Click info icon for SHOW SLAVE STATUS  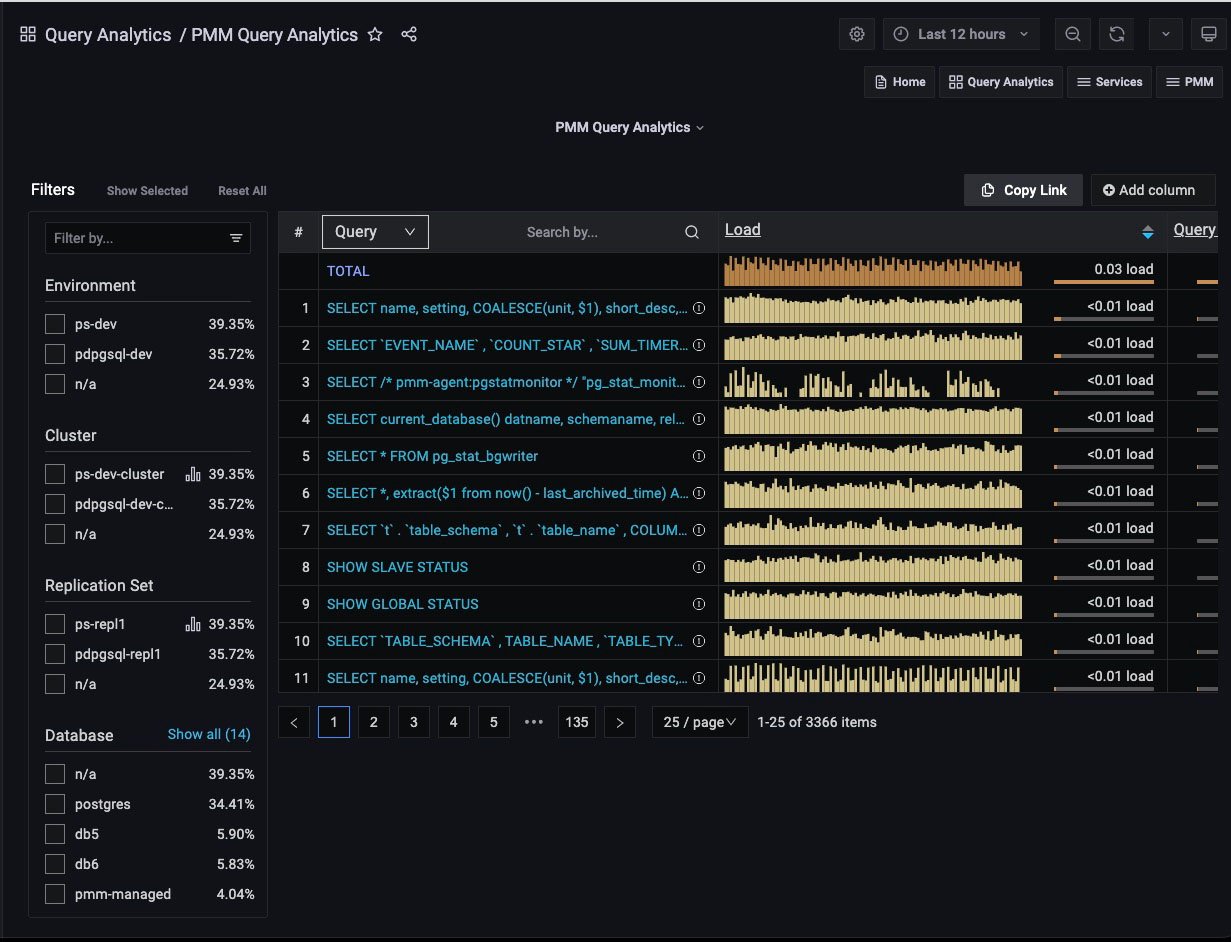pos(699,567)
